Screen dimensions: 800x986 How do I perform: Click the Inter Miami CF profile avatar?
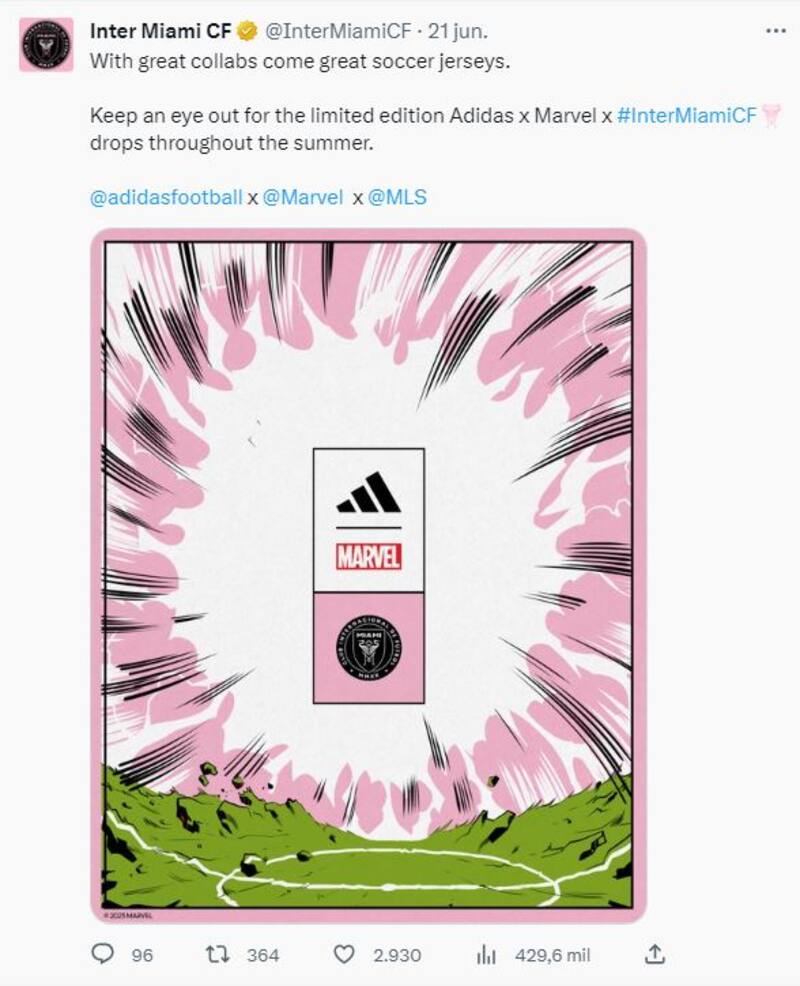(46, 44)
